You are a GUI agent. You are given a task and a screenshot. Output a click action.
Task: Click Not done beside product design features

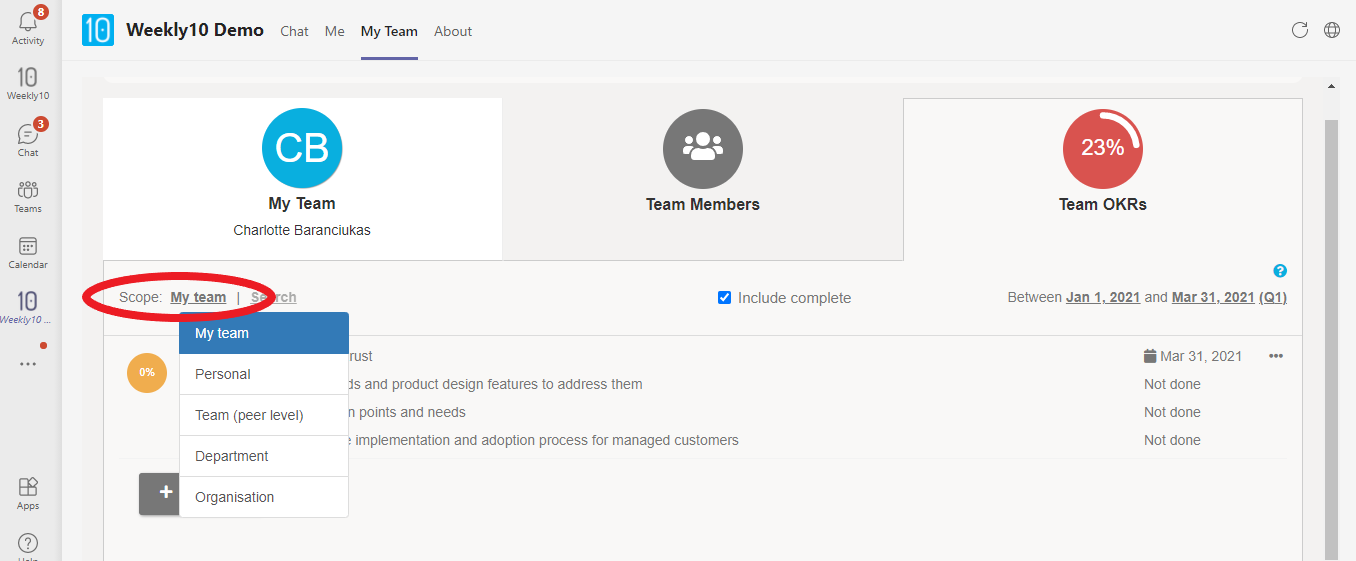pos(1172,384)
